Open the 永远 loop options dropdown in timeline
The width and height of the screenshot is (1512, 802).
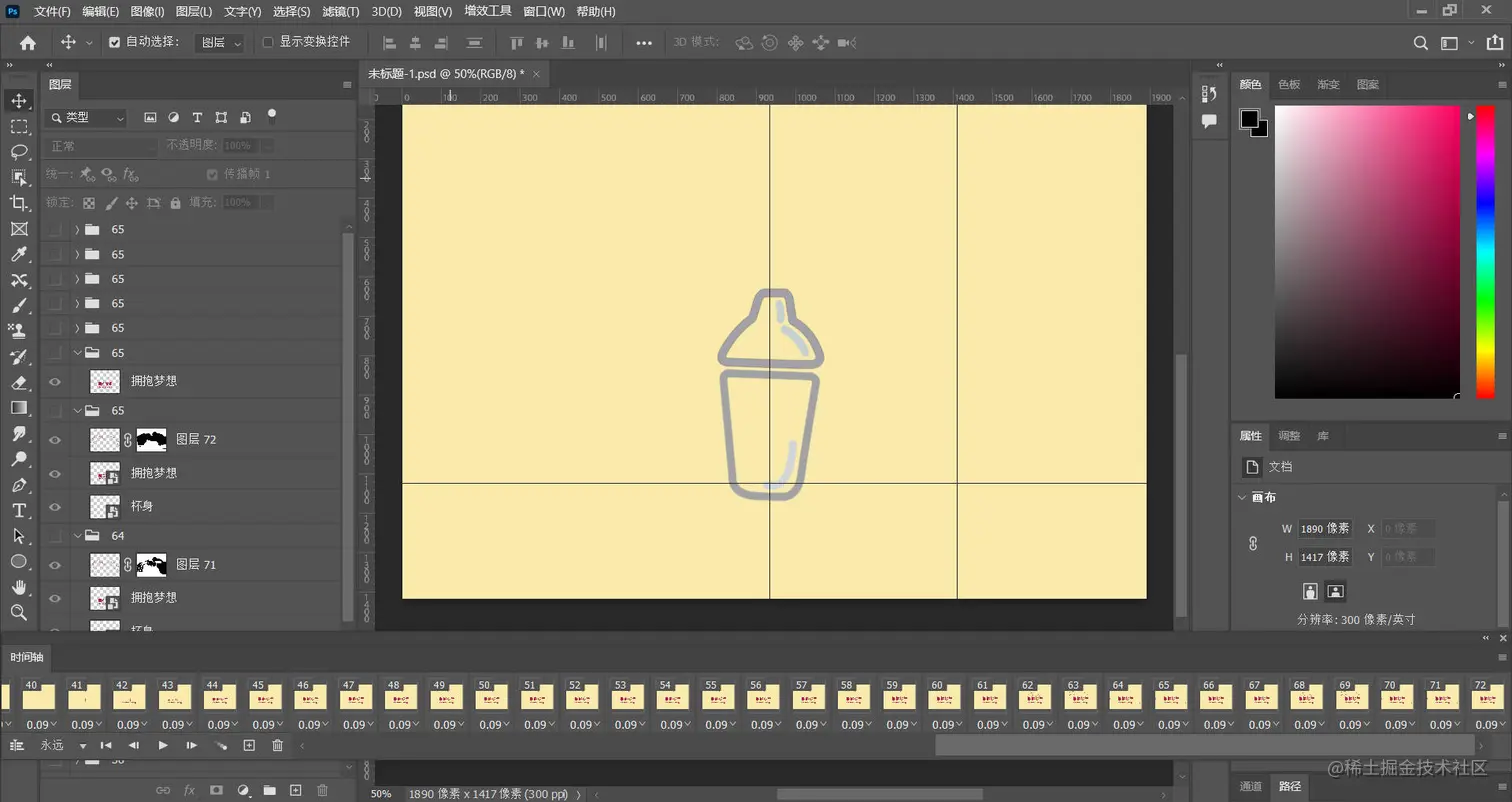(x=84, y=745)
